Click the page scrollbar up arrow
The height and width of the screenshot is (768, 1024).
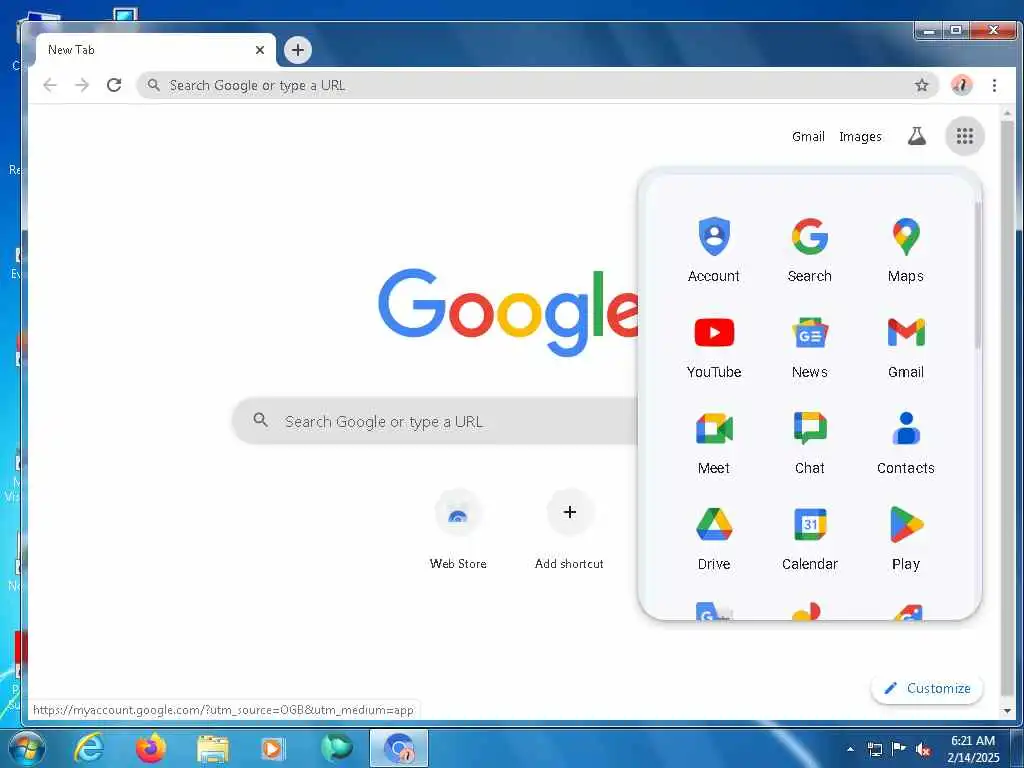1007,114
